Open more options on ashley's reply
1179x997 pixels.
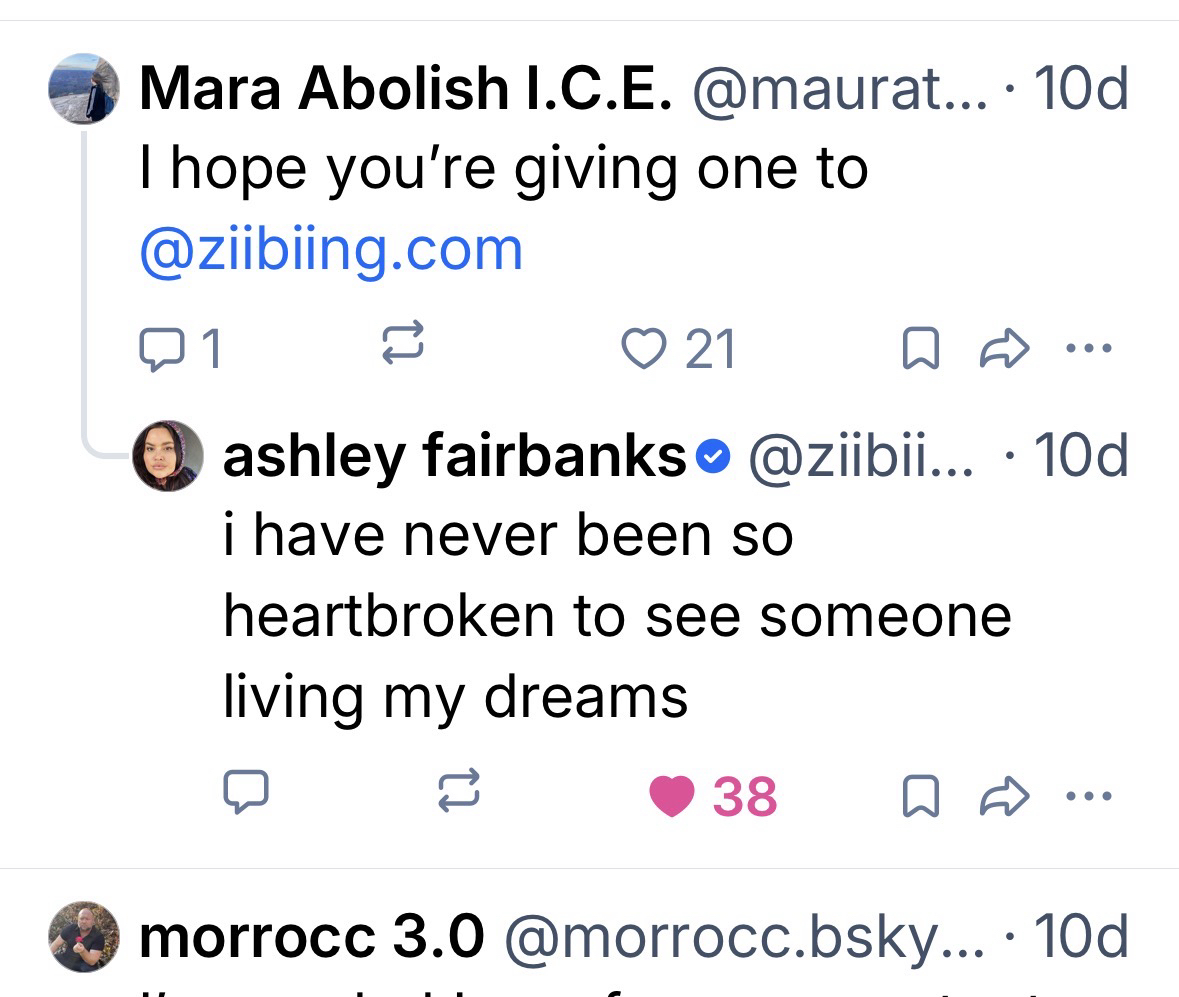(x=1088, y=796)
